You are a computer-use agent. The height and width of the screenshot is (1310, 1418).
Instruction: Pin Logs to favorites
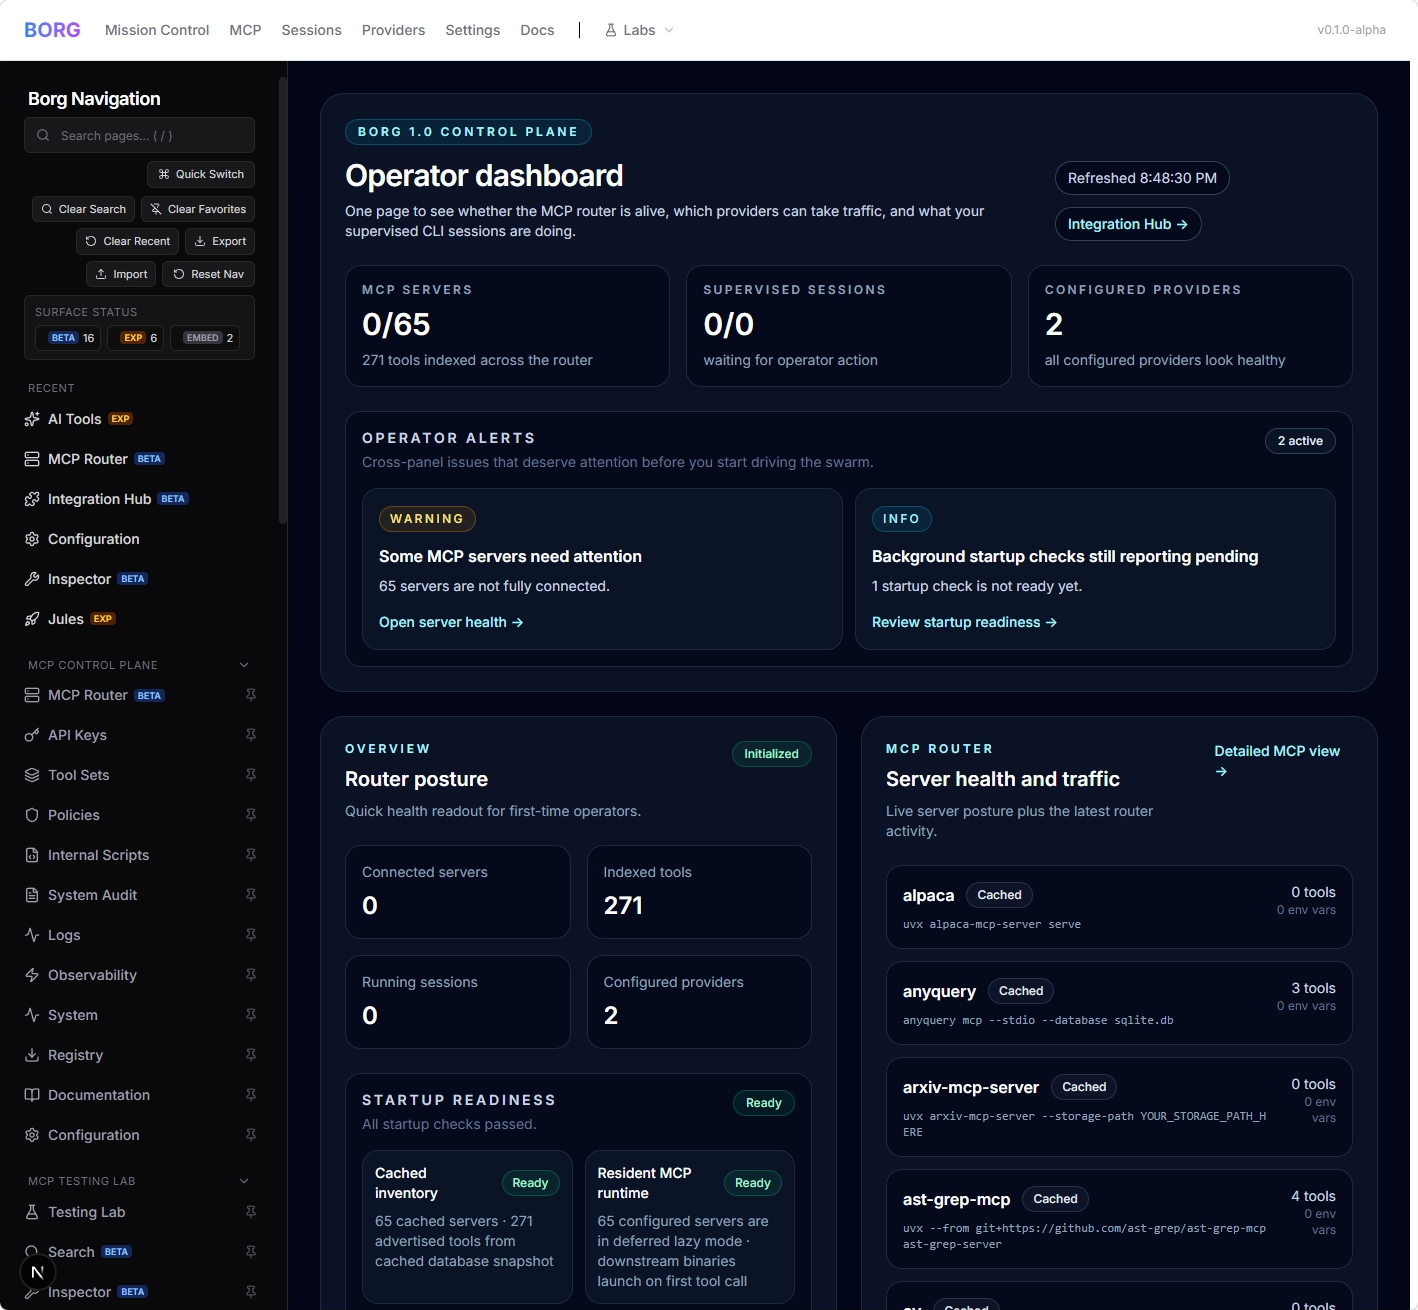(x=251, y=935)
